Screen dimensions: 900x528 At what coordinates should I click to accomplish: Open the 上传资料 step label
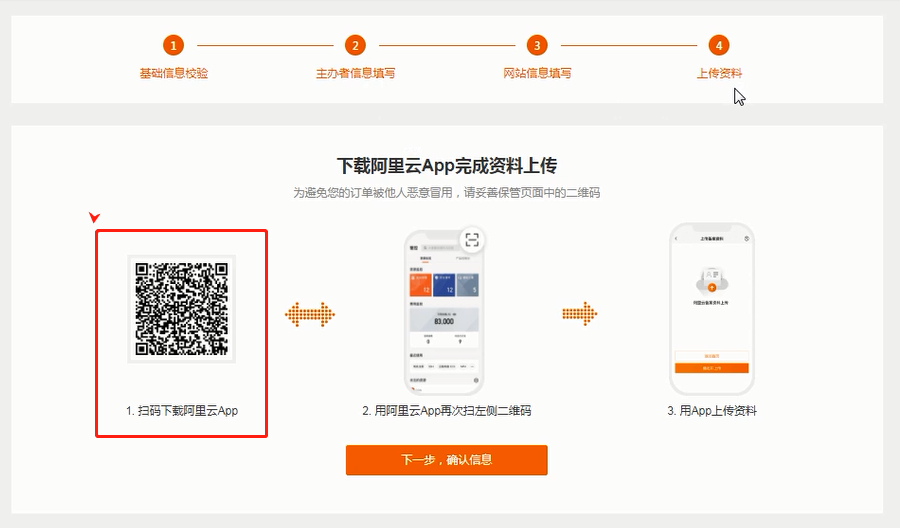[x=719, y=73]
